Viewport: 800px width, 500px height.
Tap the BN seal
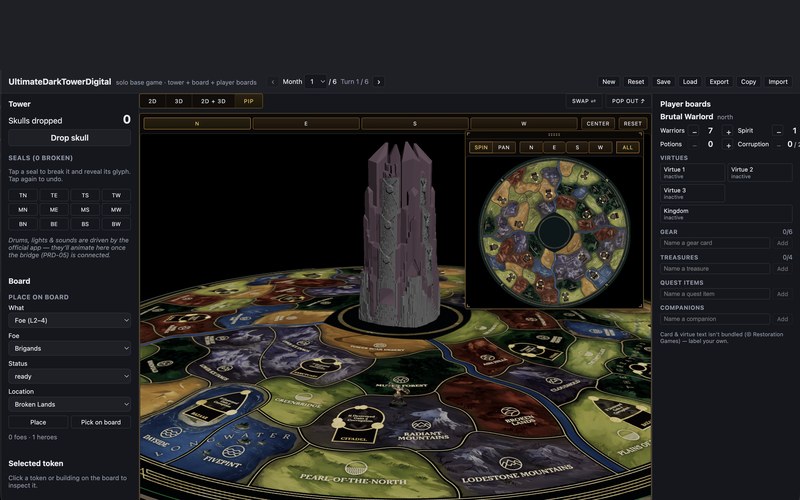pos(23,224)
